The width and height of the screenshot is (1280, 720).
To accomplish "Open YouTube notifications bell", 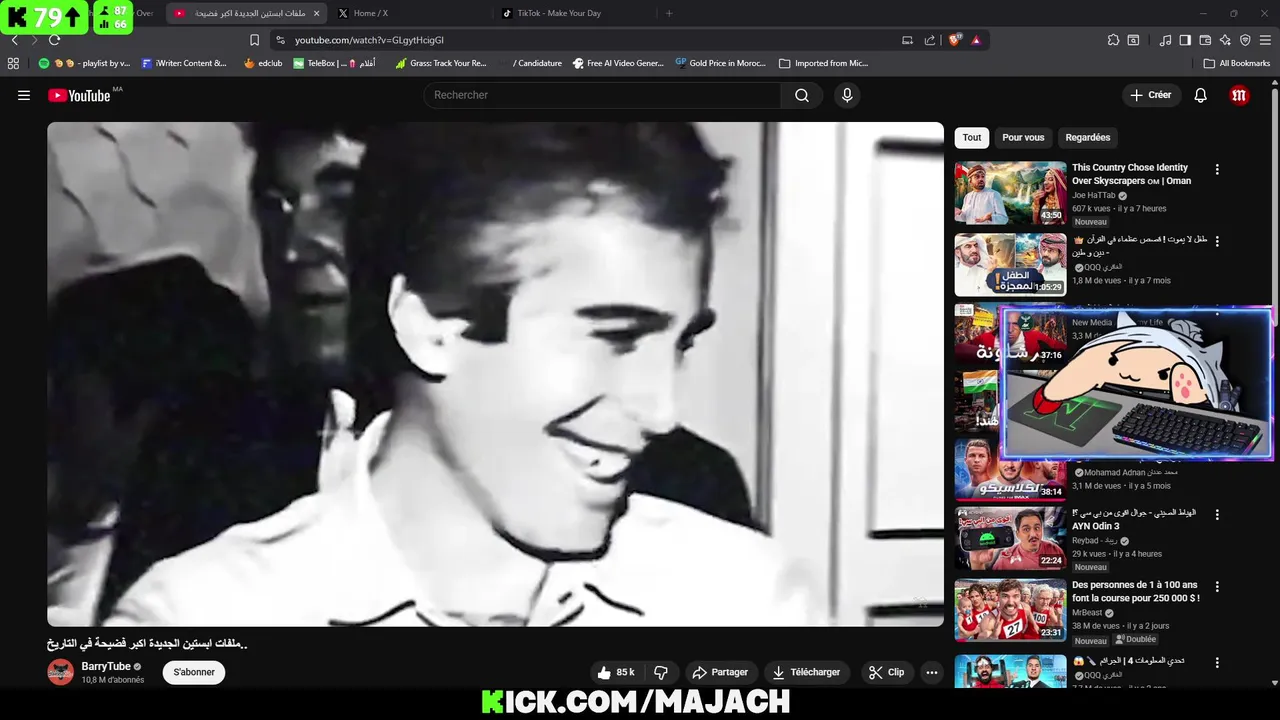I will coord(1201,95).
